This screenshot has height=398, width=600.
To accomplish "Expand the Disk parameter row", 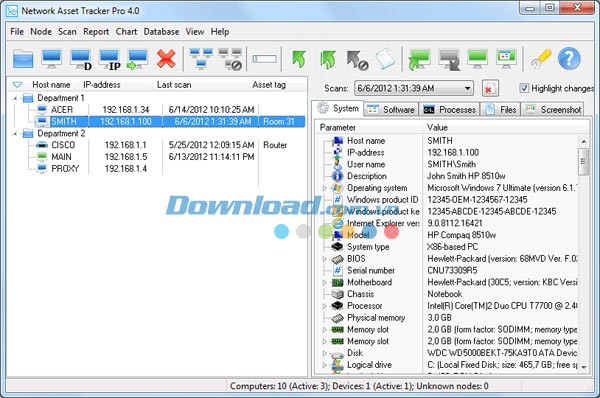I will [x=325, y=353].
